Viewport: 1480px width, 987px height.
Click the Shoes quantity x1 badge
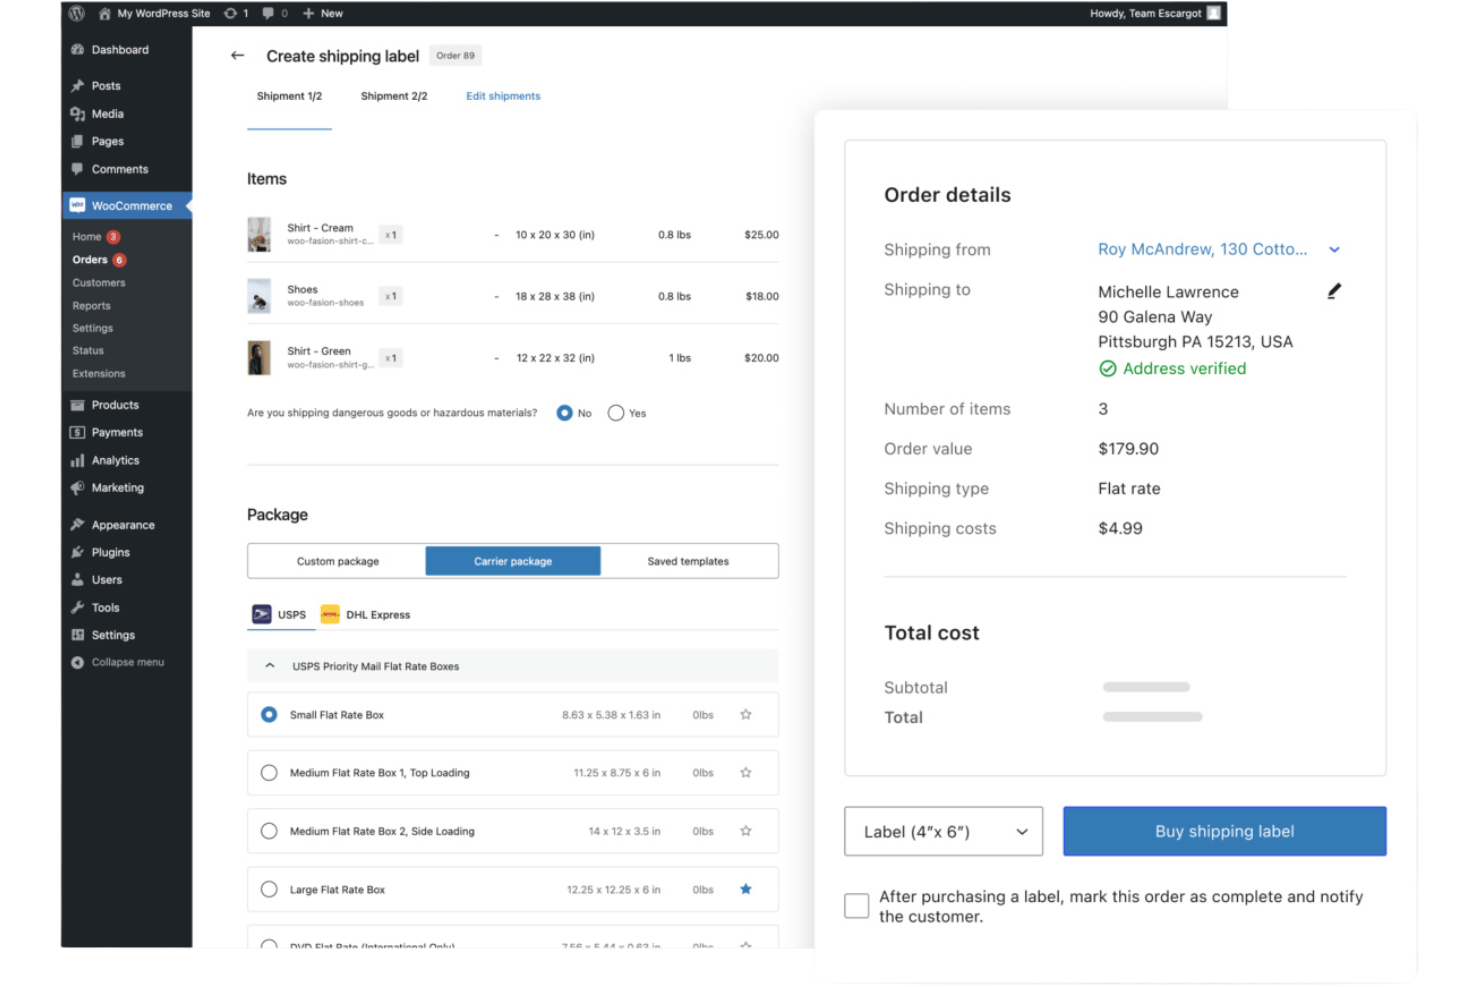[391, 296]
